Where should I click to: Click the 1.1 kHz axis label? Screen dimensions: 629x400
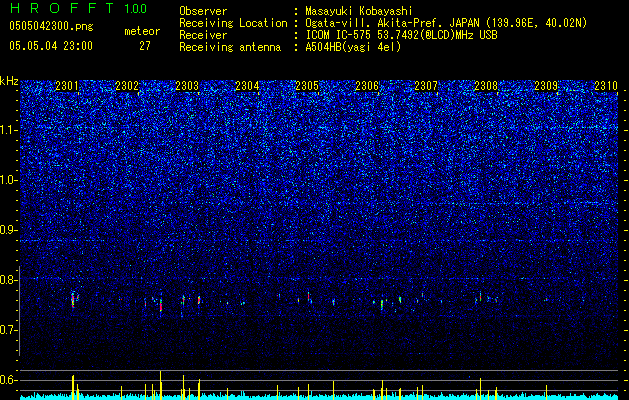point(9,130)
